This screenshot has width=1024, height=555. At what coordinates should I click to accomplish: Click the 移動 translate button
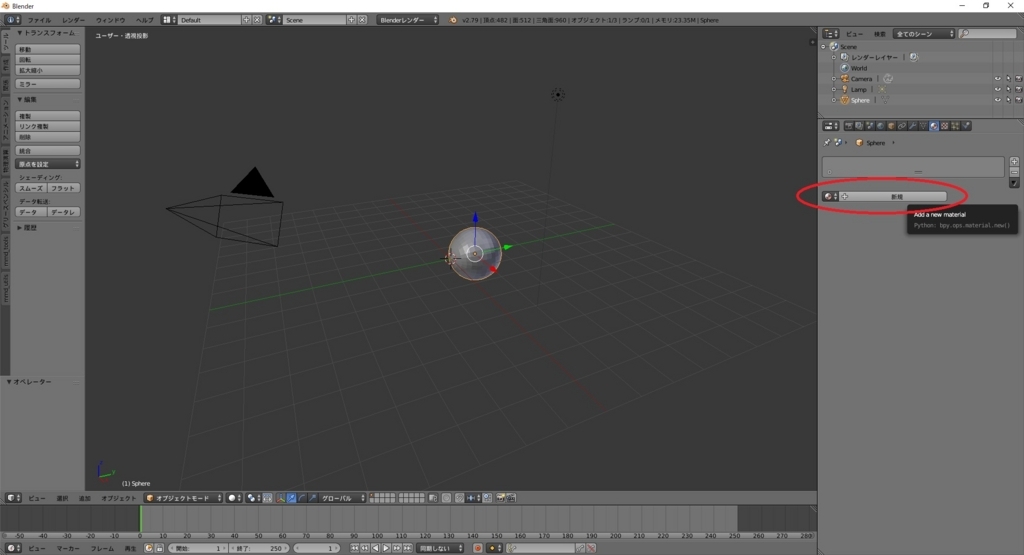click(48, 49)
